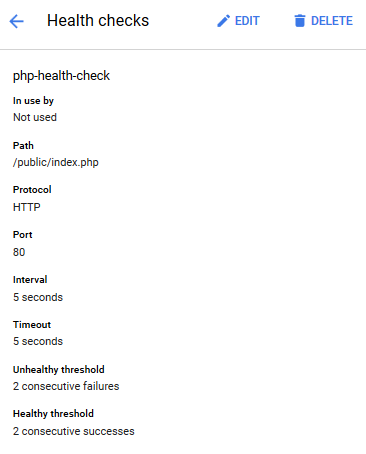
Task: Click the pencil edit icon
Action: (223, 21)
